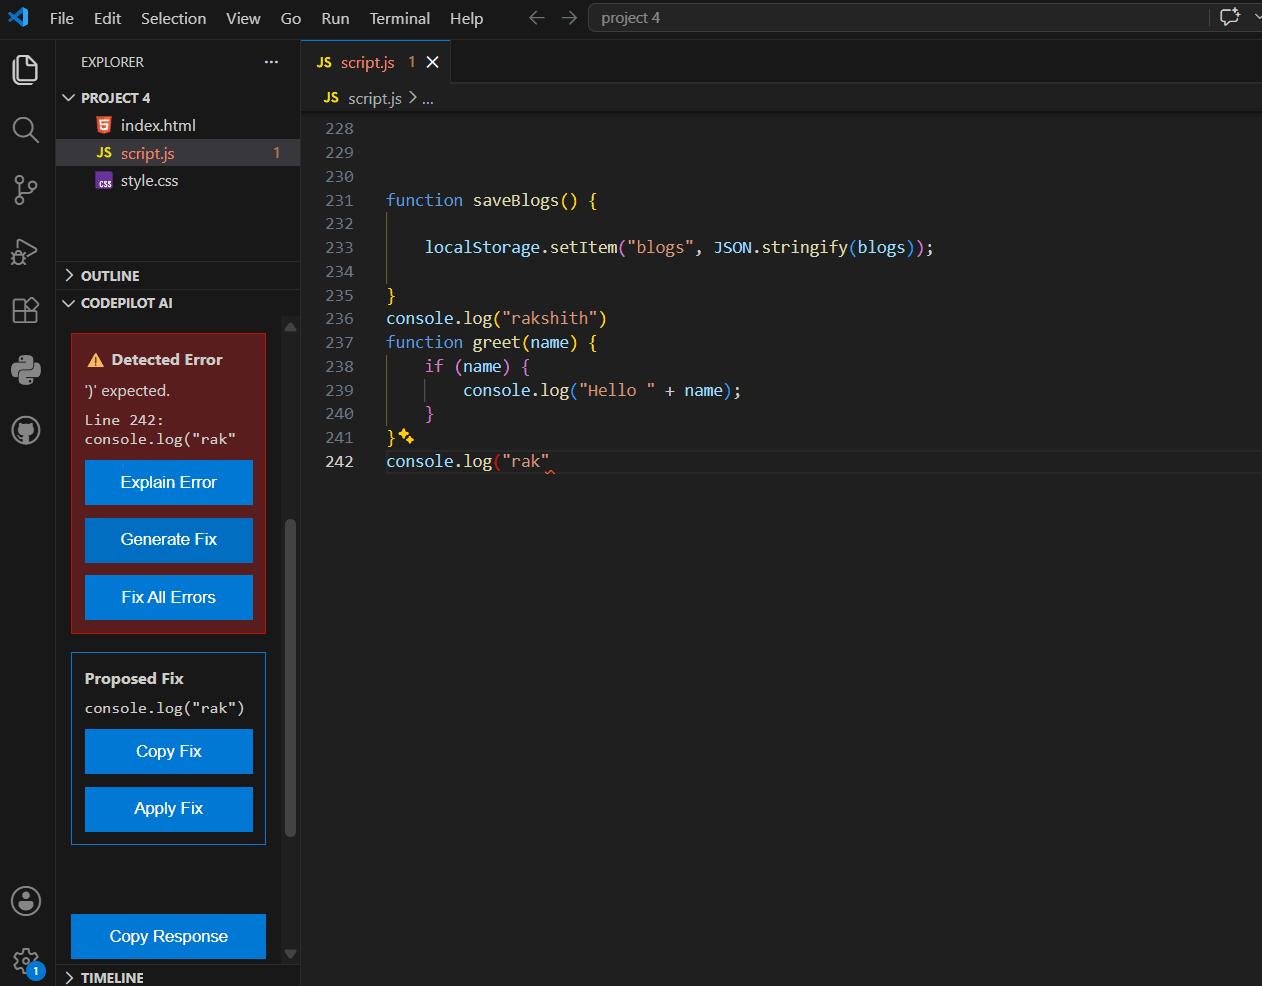Click the Copy Fix button
1262x986 pixels.
(x=169, y=751)
